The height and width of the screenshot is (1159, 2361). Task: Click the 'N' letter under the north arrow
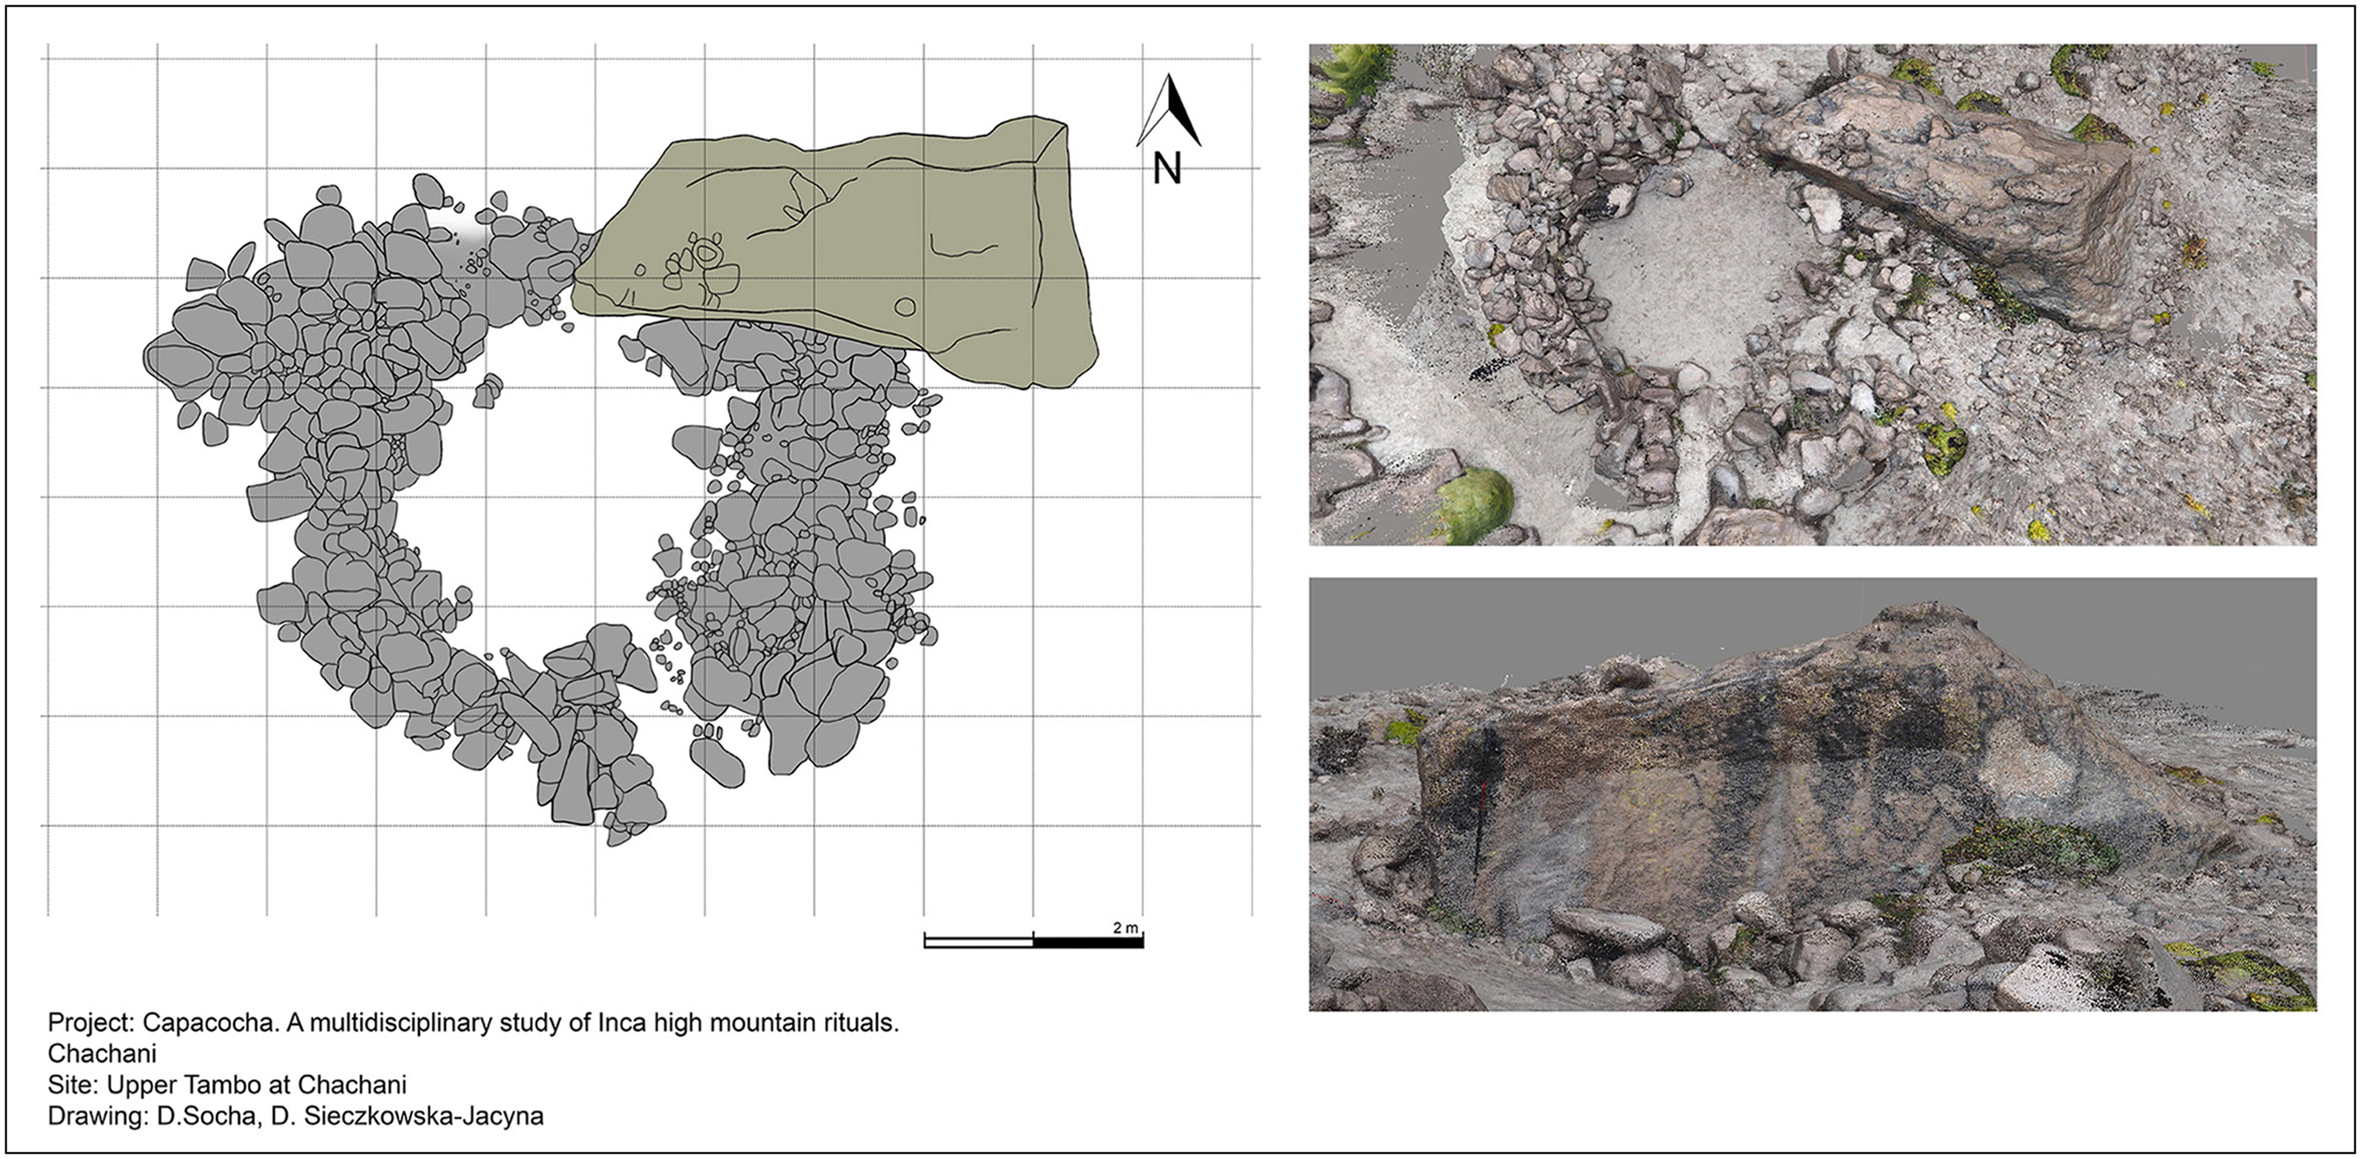1167,168
